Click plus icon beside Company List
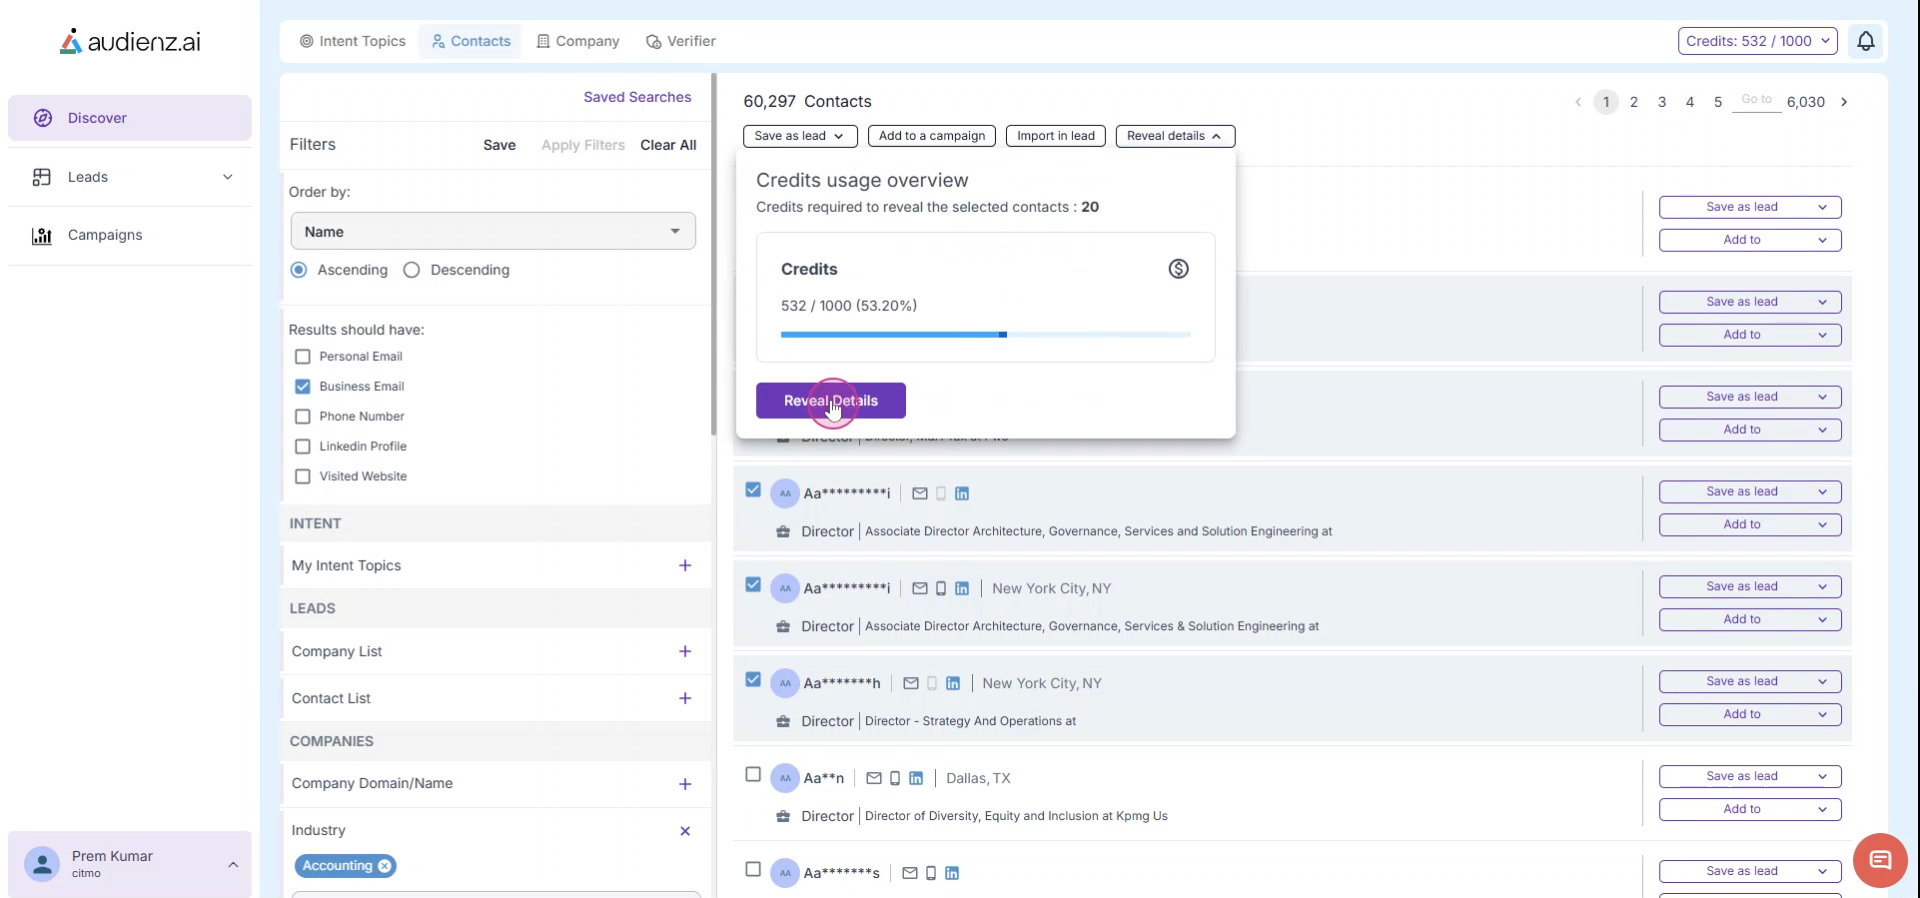The image size is (1920, 898). point(685,652)
